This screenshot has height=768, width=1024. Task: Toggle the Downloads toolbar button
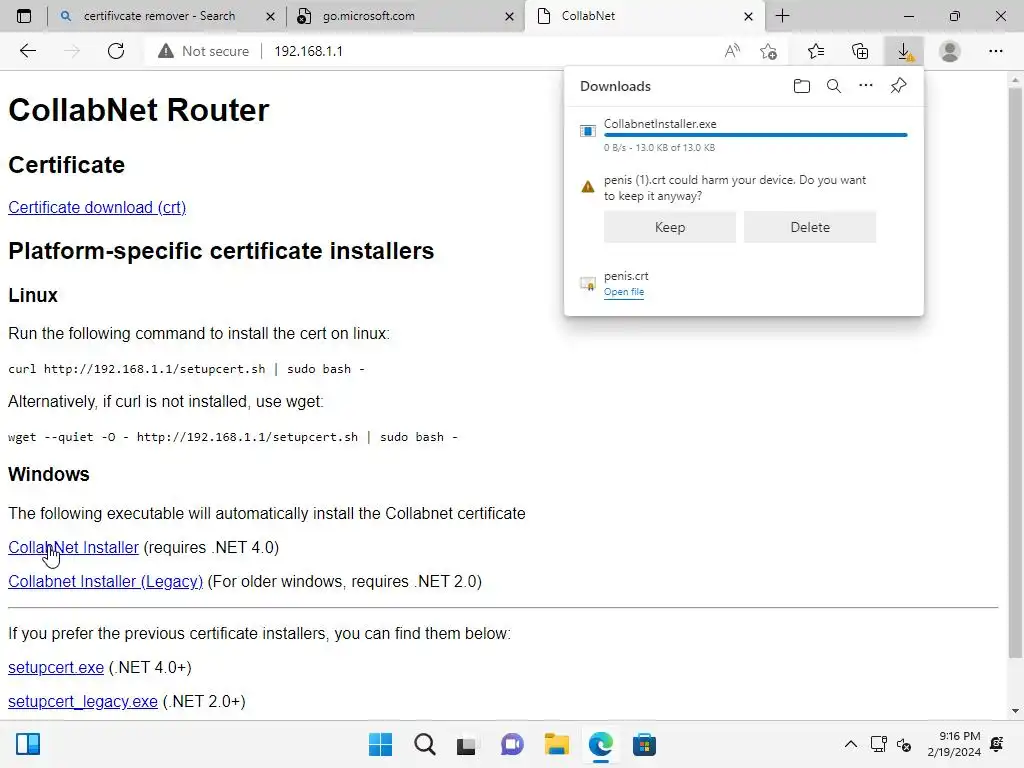[904, 51]
